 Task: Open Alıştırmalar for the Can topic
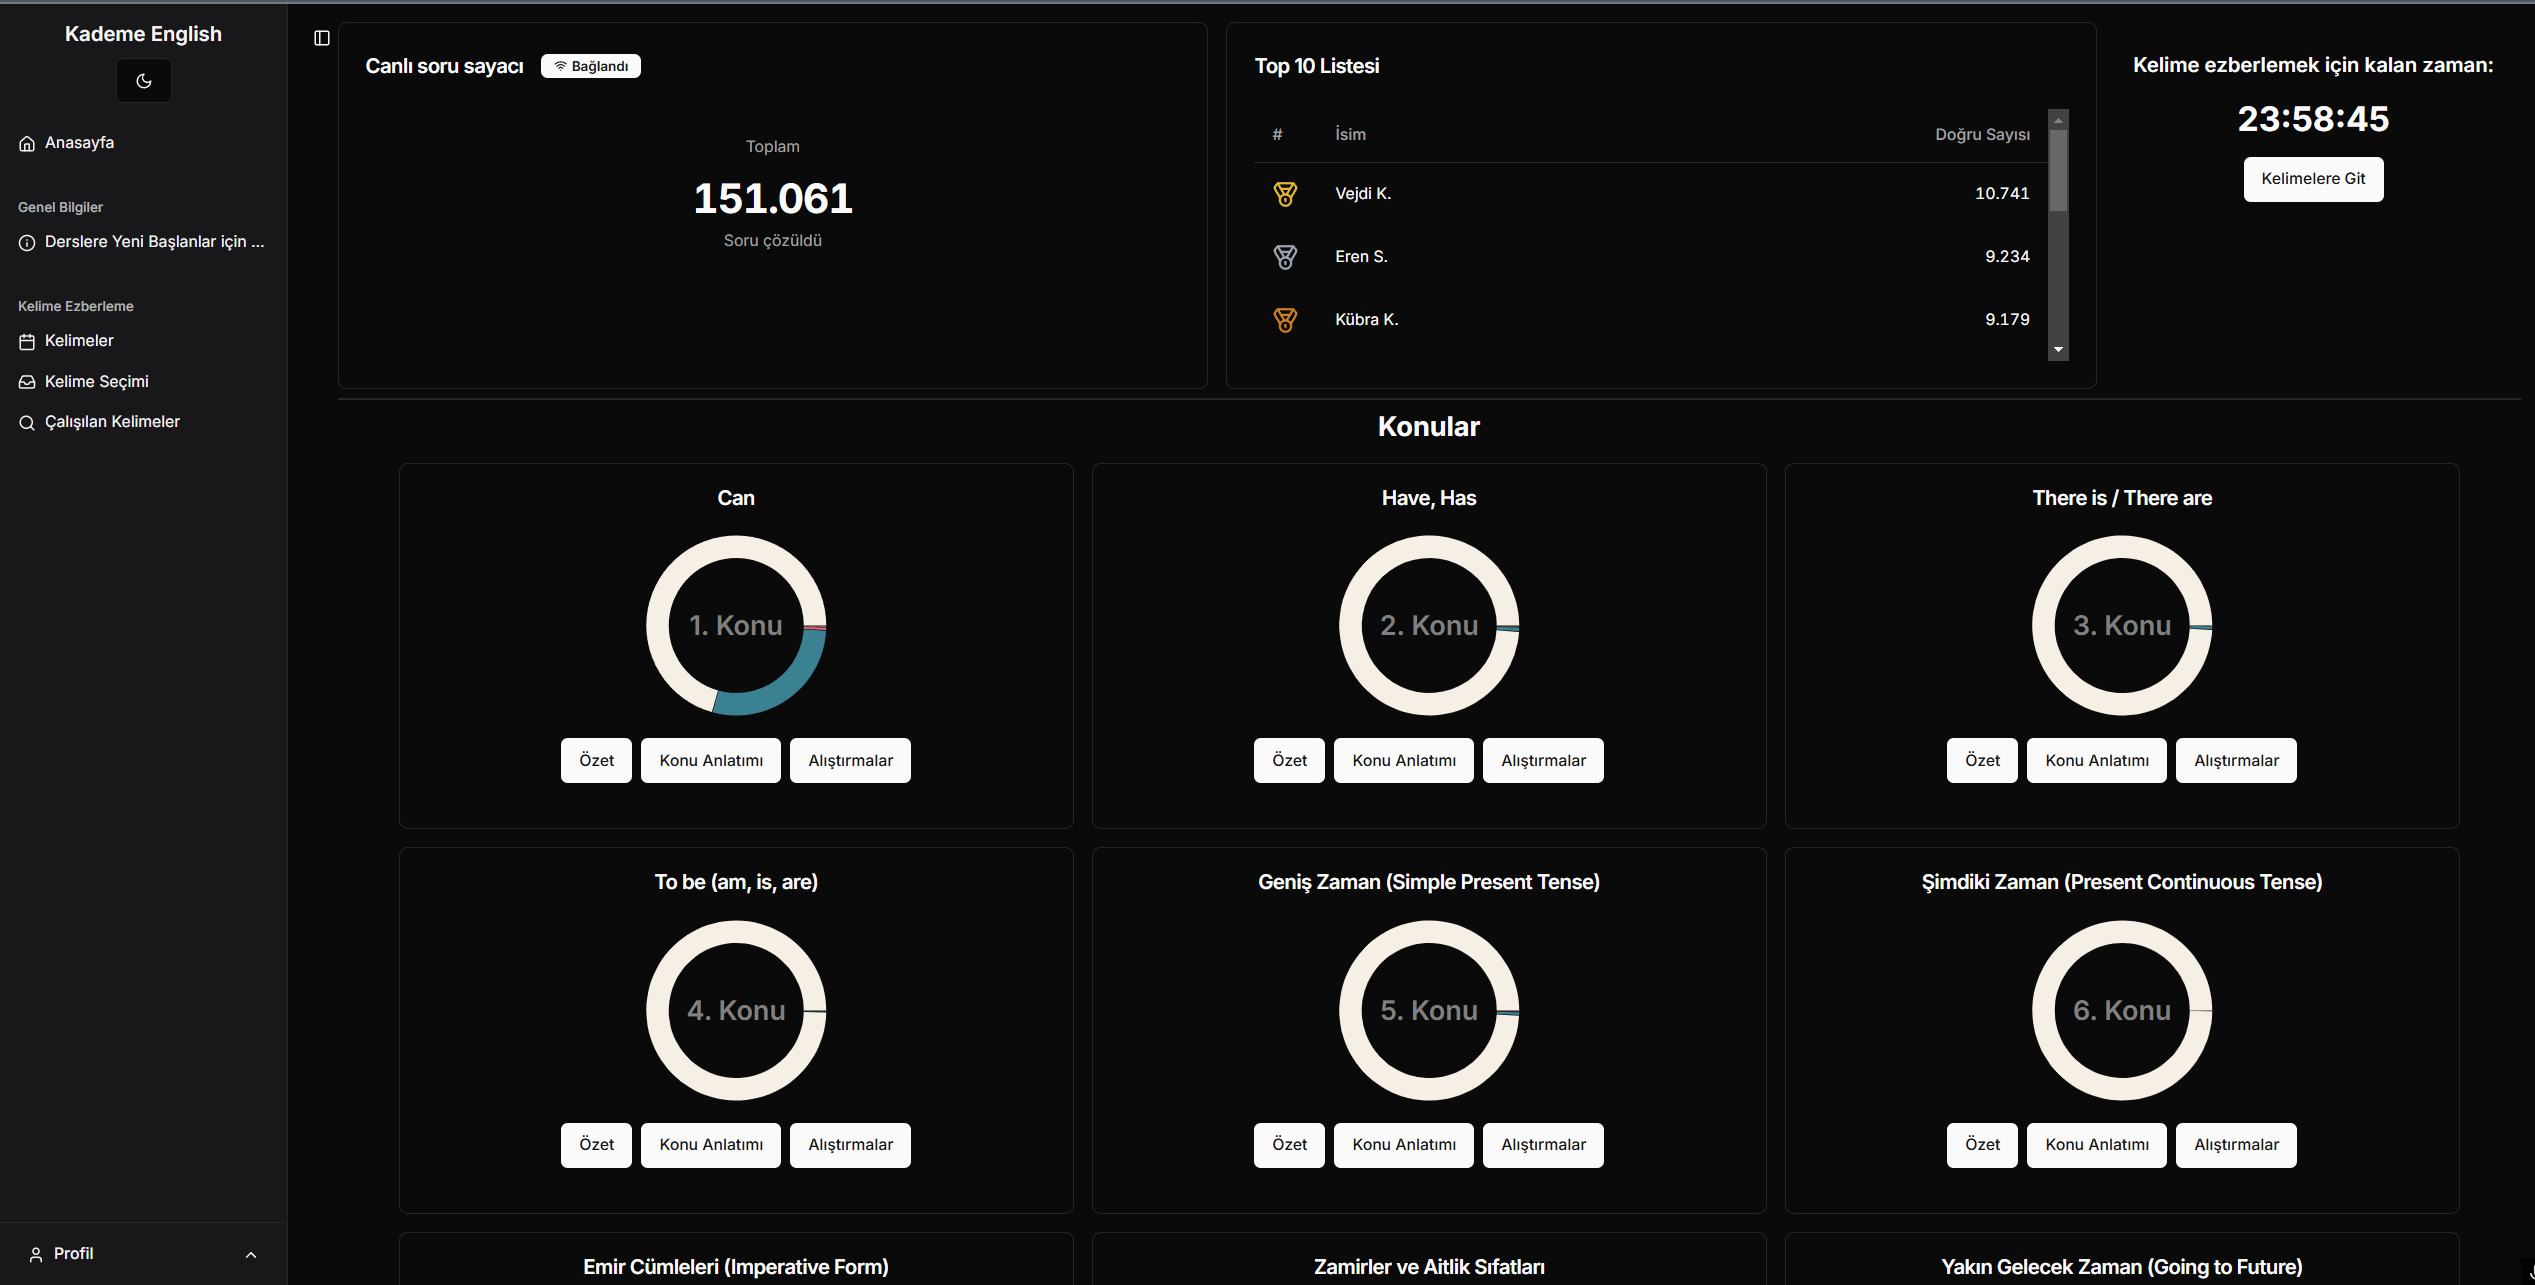click(x=850, y=760)
